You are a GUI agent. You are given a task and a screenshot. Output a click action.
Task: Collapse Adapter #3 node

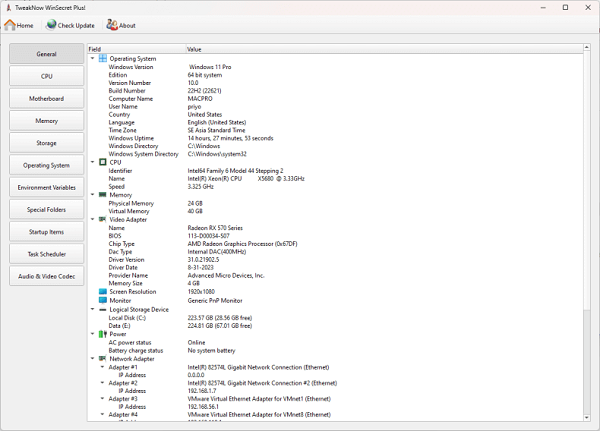tap(103, 398)
